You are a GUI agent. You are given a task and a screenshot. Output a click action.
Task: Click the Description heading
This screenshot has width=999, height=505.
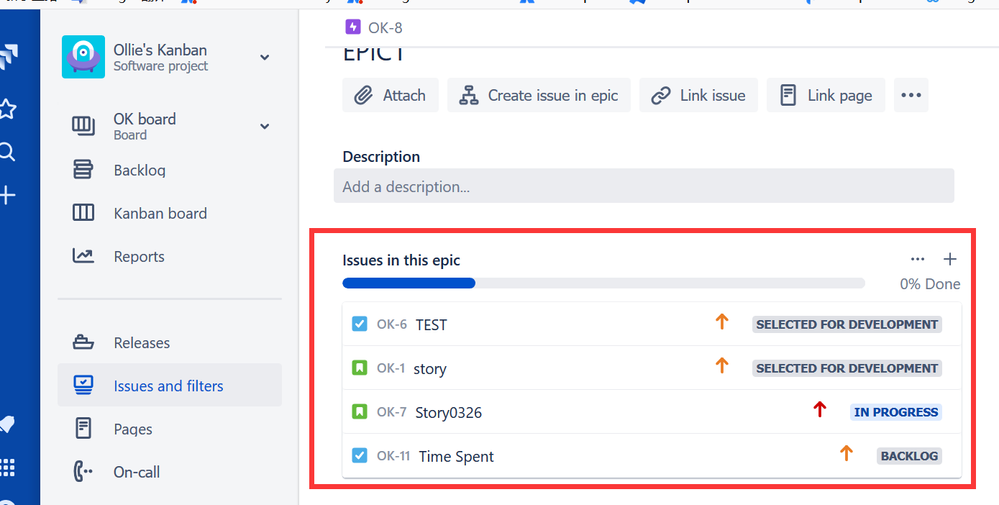(381, 157)
